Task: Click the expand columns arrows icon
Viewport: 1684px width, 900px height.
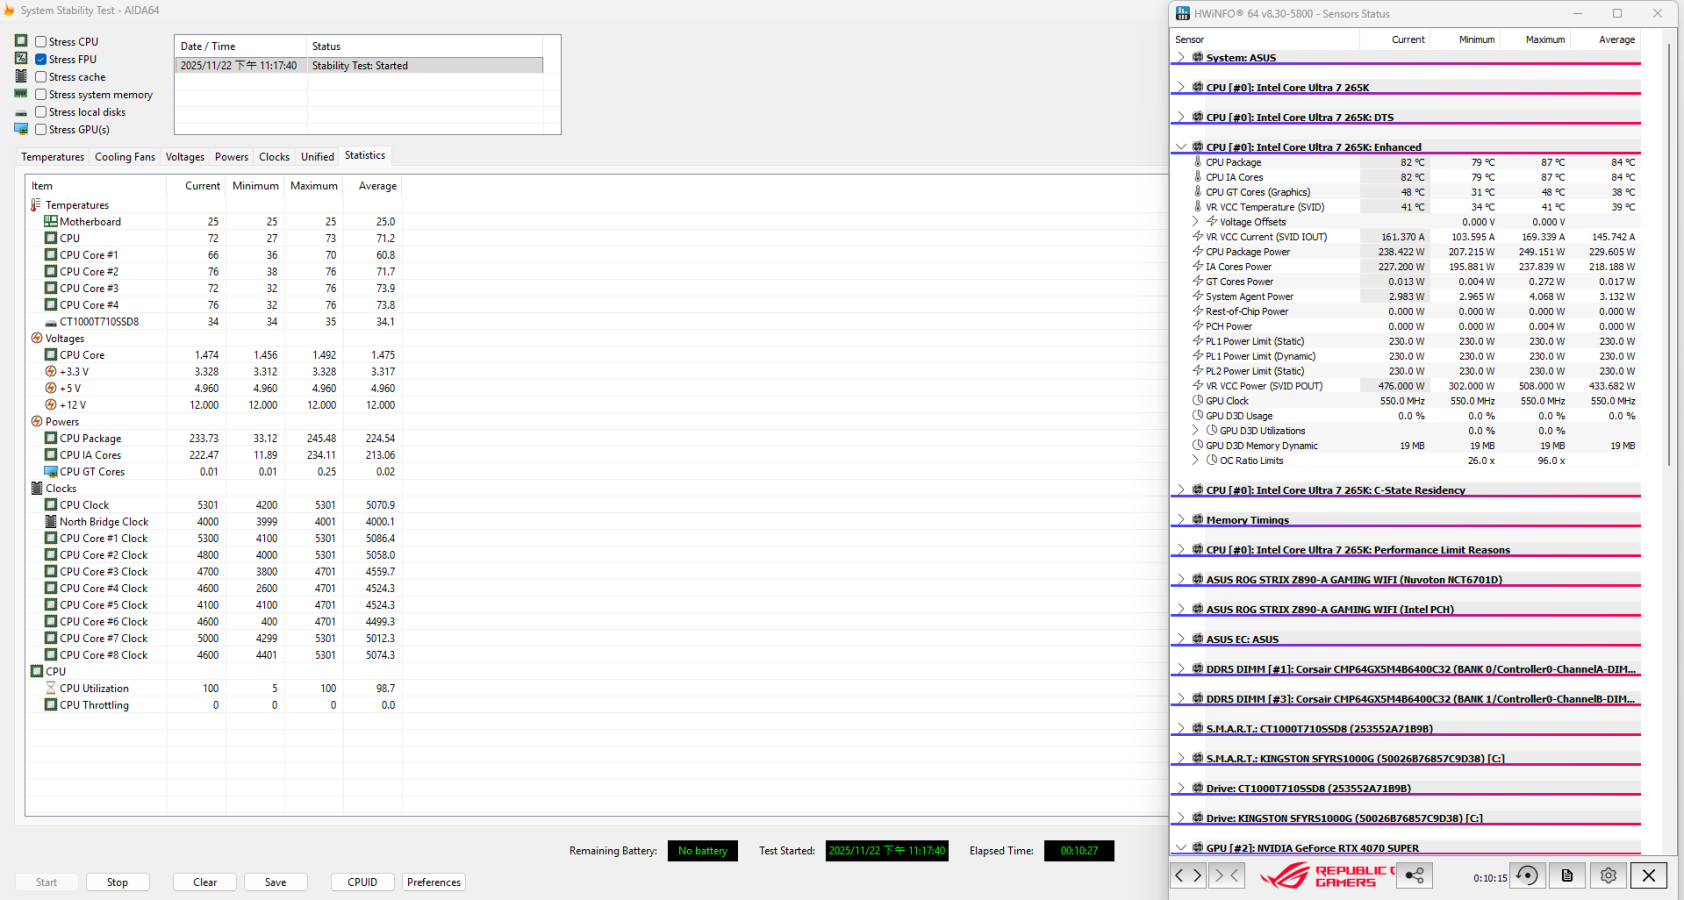Action: 1188,876
